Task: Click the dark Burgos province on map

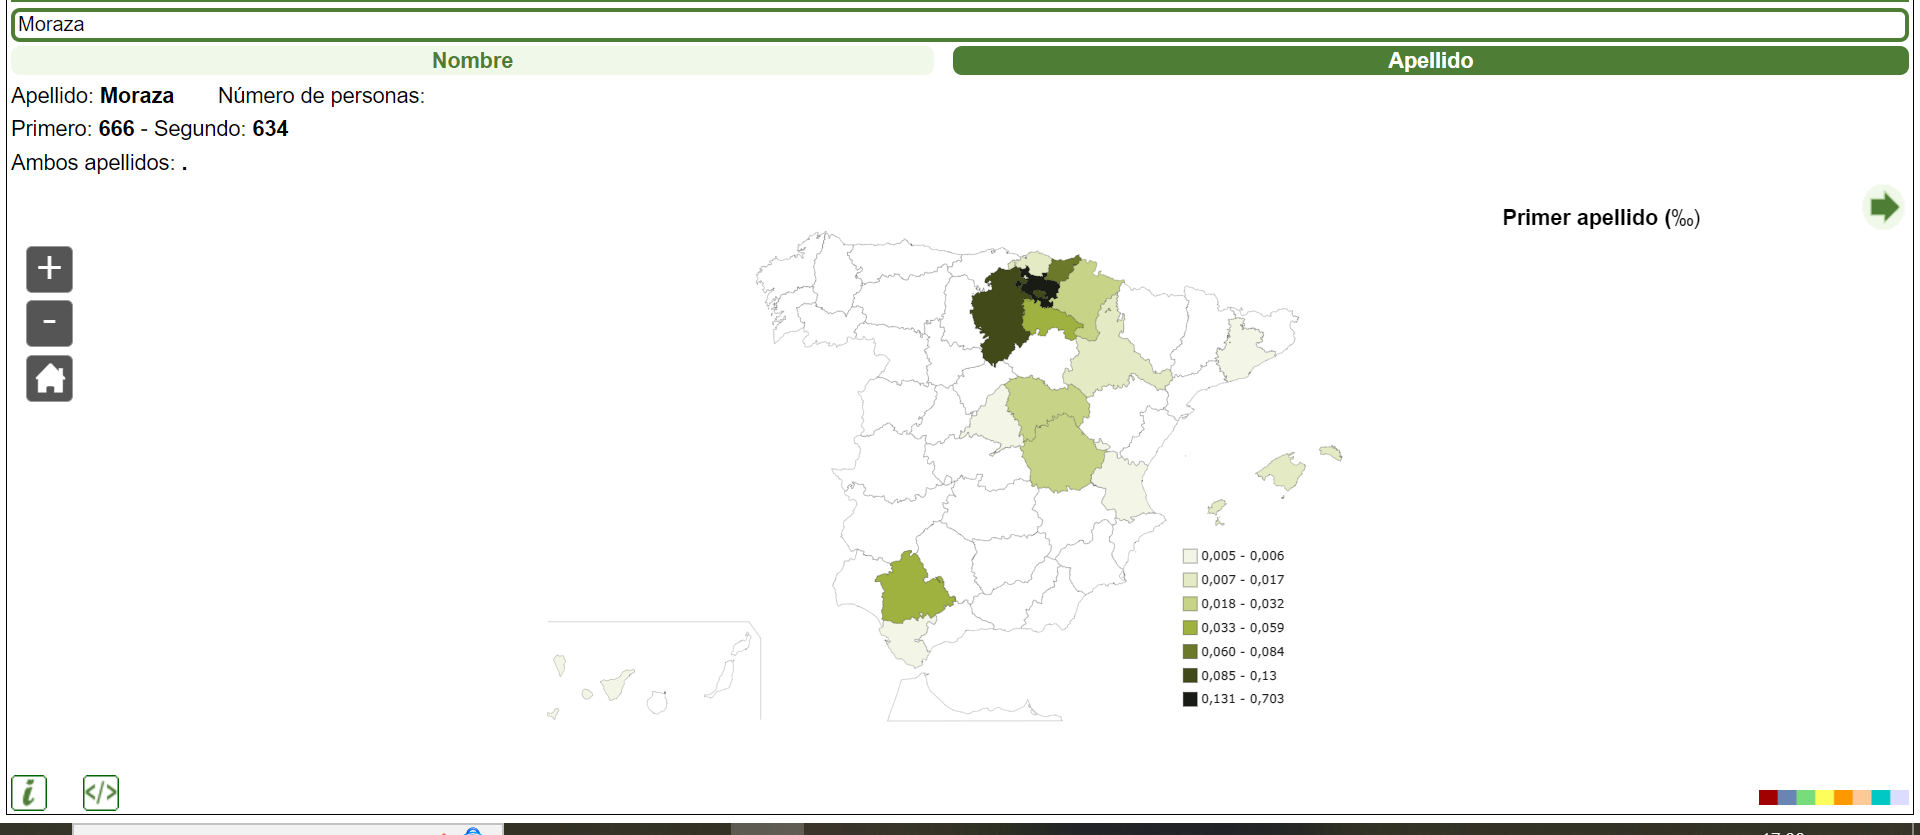Action: pyautogui.click(x=1000, y=315)
